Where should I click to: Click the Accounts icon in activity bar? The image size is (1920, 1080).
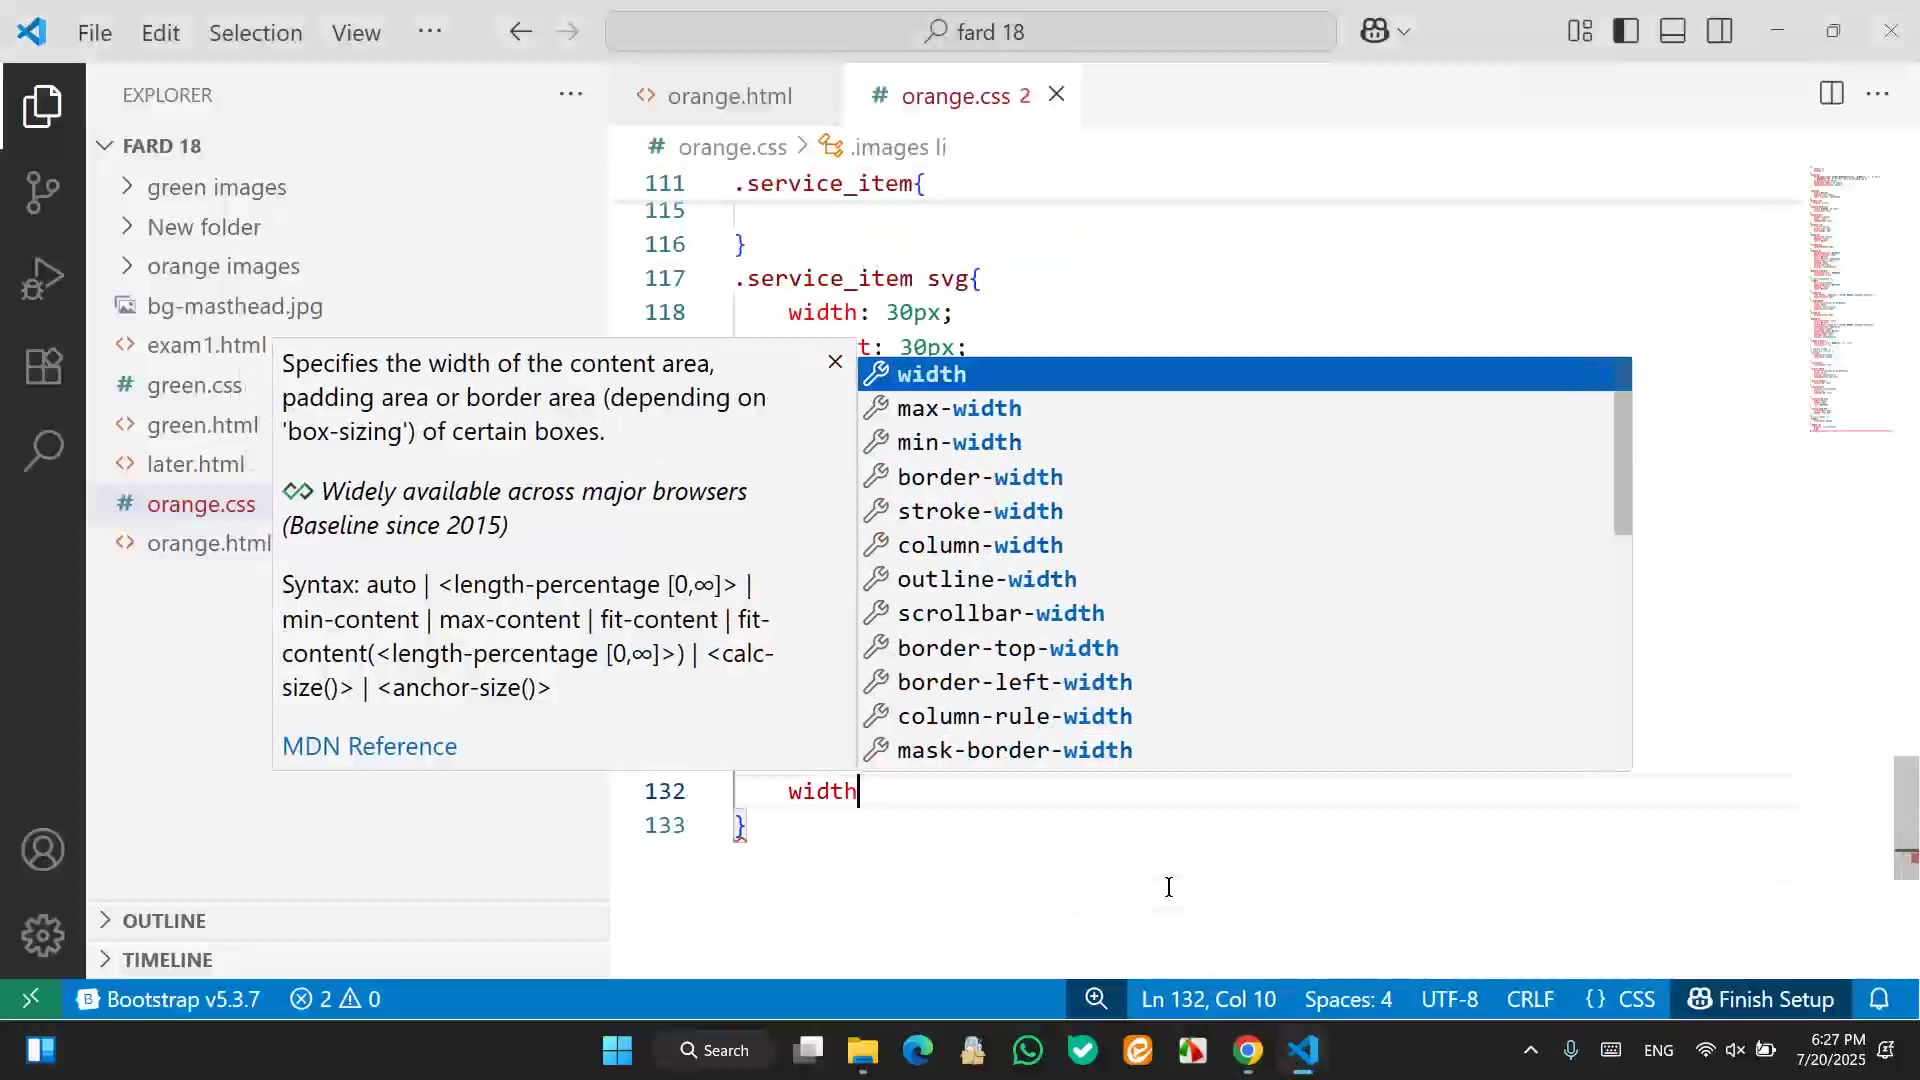(42, 850)
